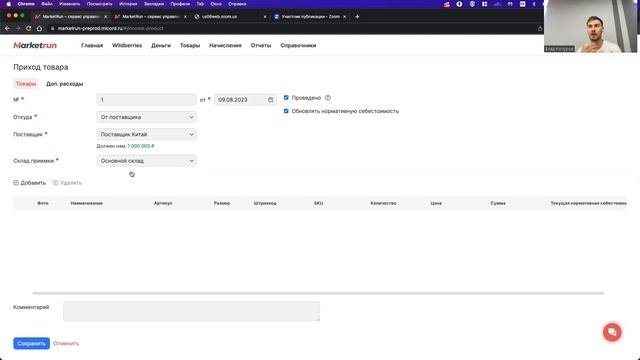Open the Откуда dropdown
This screenshot has width=640, height=360.
click(147, 117)
